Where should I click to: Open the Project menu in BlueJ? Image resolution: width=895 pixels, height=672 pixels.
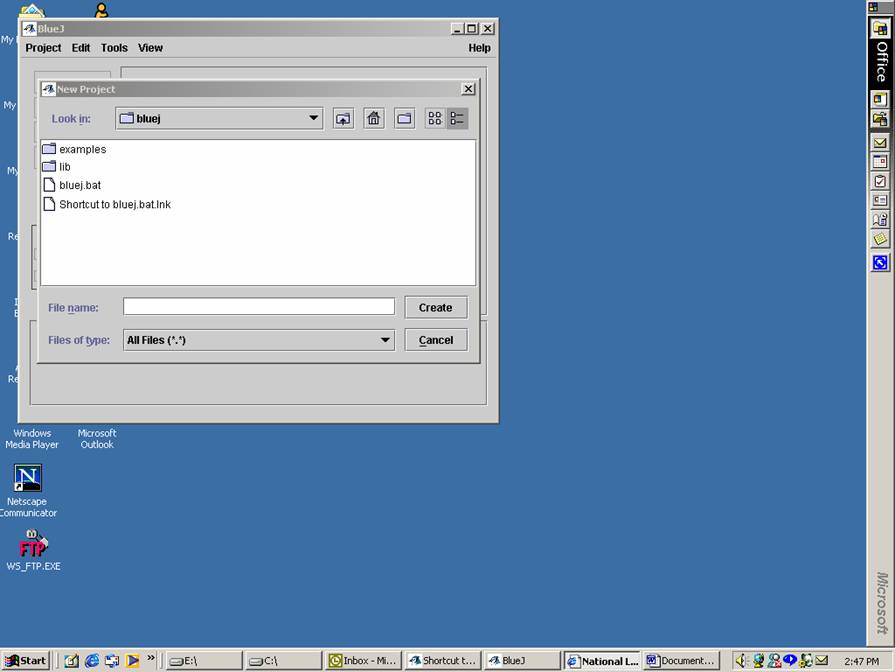pyautogui.click(x=43, y=48)
